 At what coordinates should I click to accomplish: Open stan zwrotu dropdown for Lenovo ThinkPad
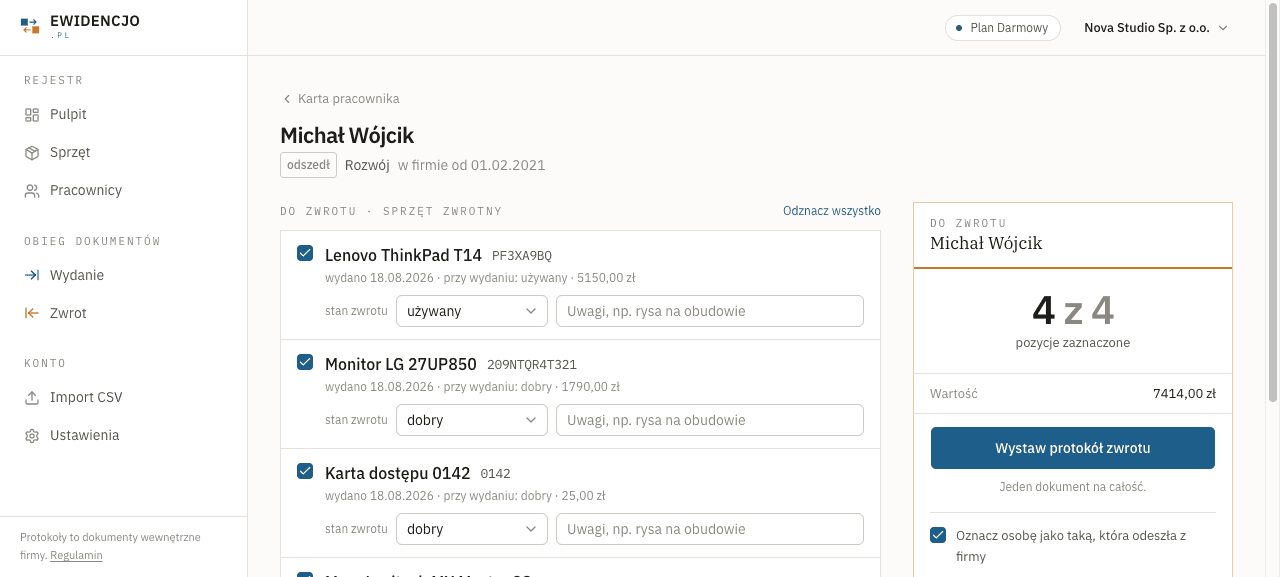472,311
